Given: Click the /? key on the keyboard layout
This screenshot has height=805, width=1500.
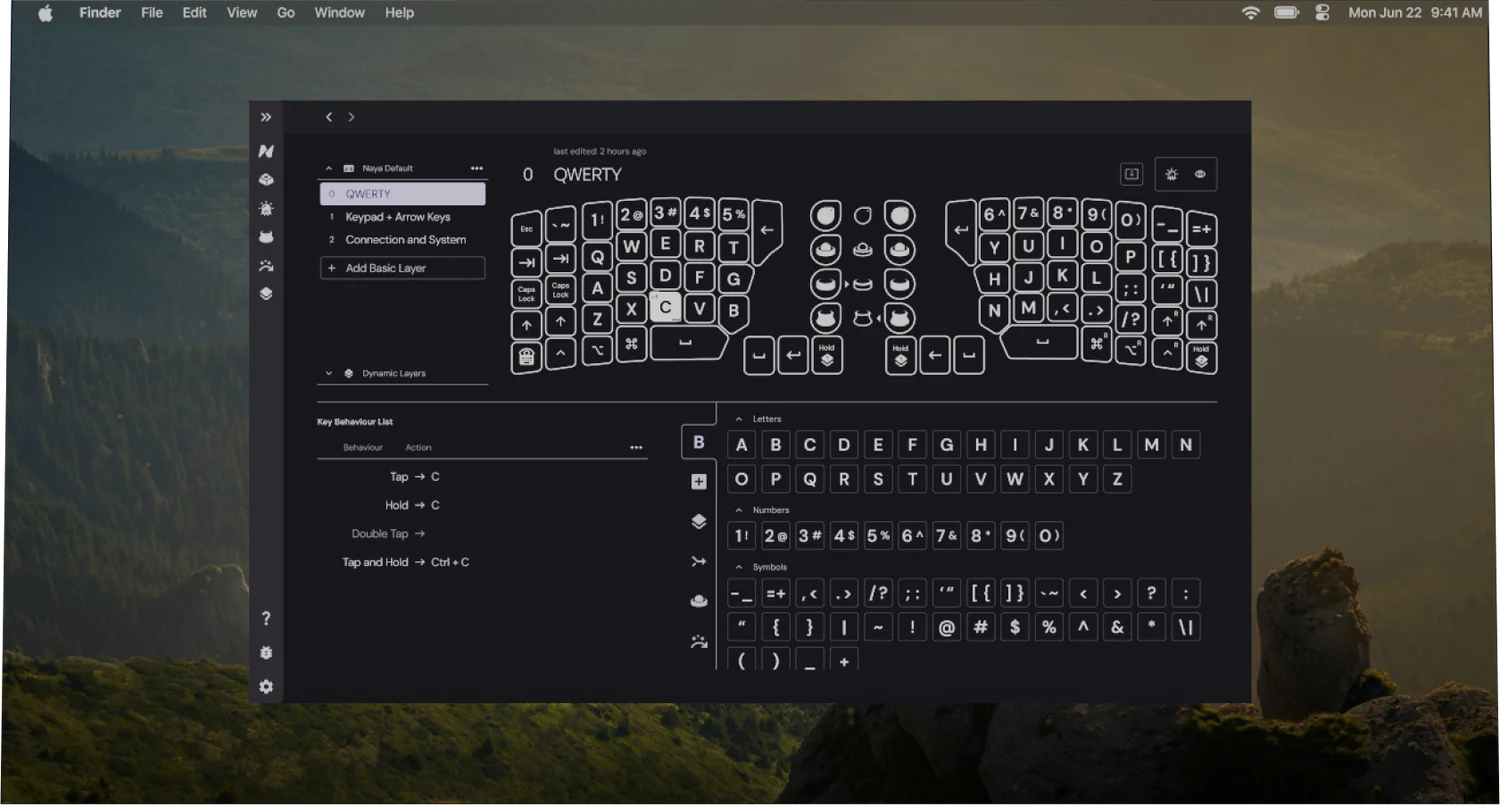Looking at the screenshot, I should 1131,319.
